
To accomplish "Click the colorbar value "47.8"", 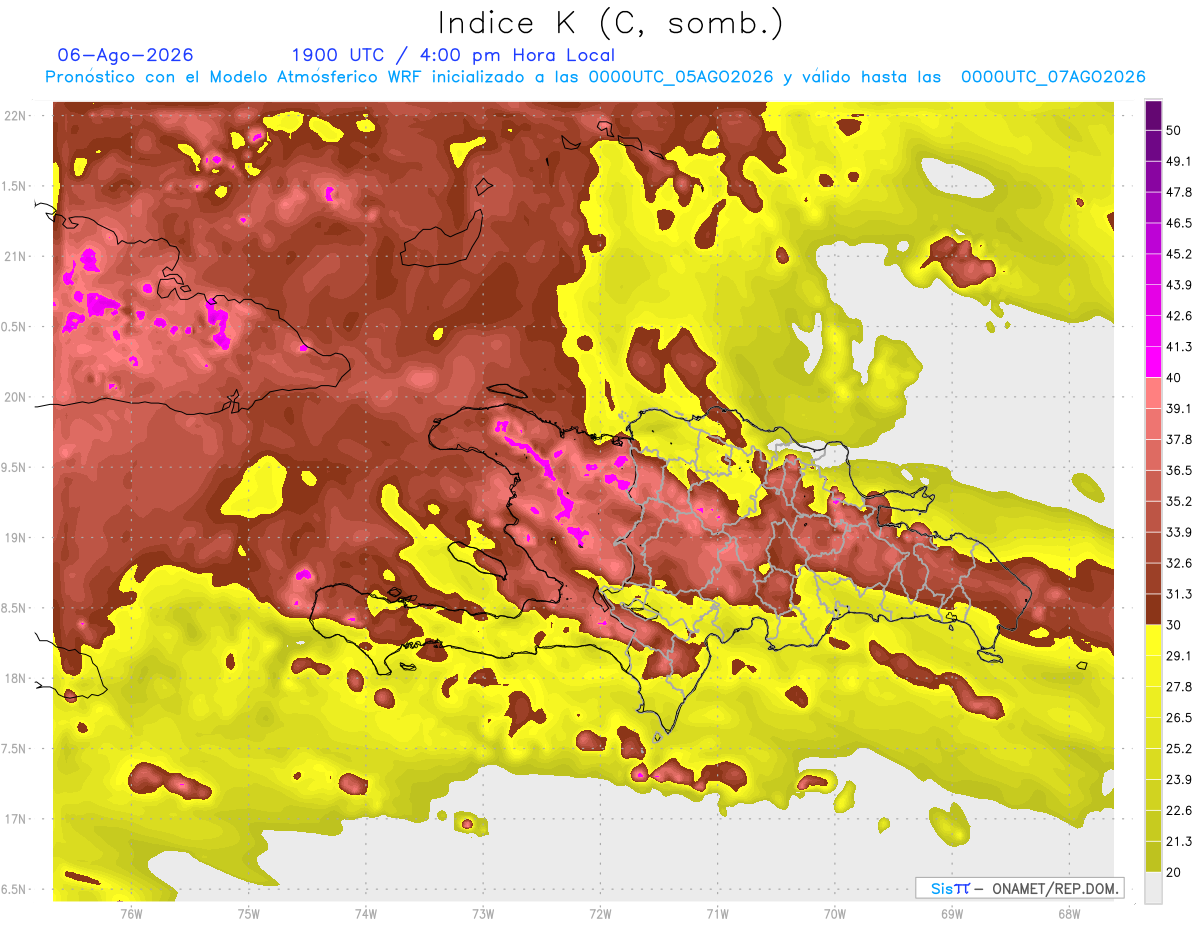I will [1177, 192].
